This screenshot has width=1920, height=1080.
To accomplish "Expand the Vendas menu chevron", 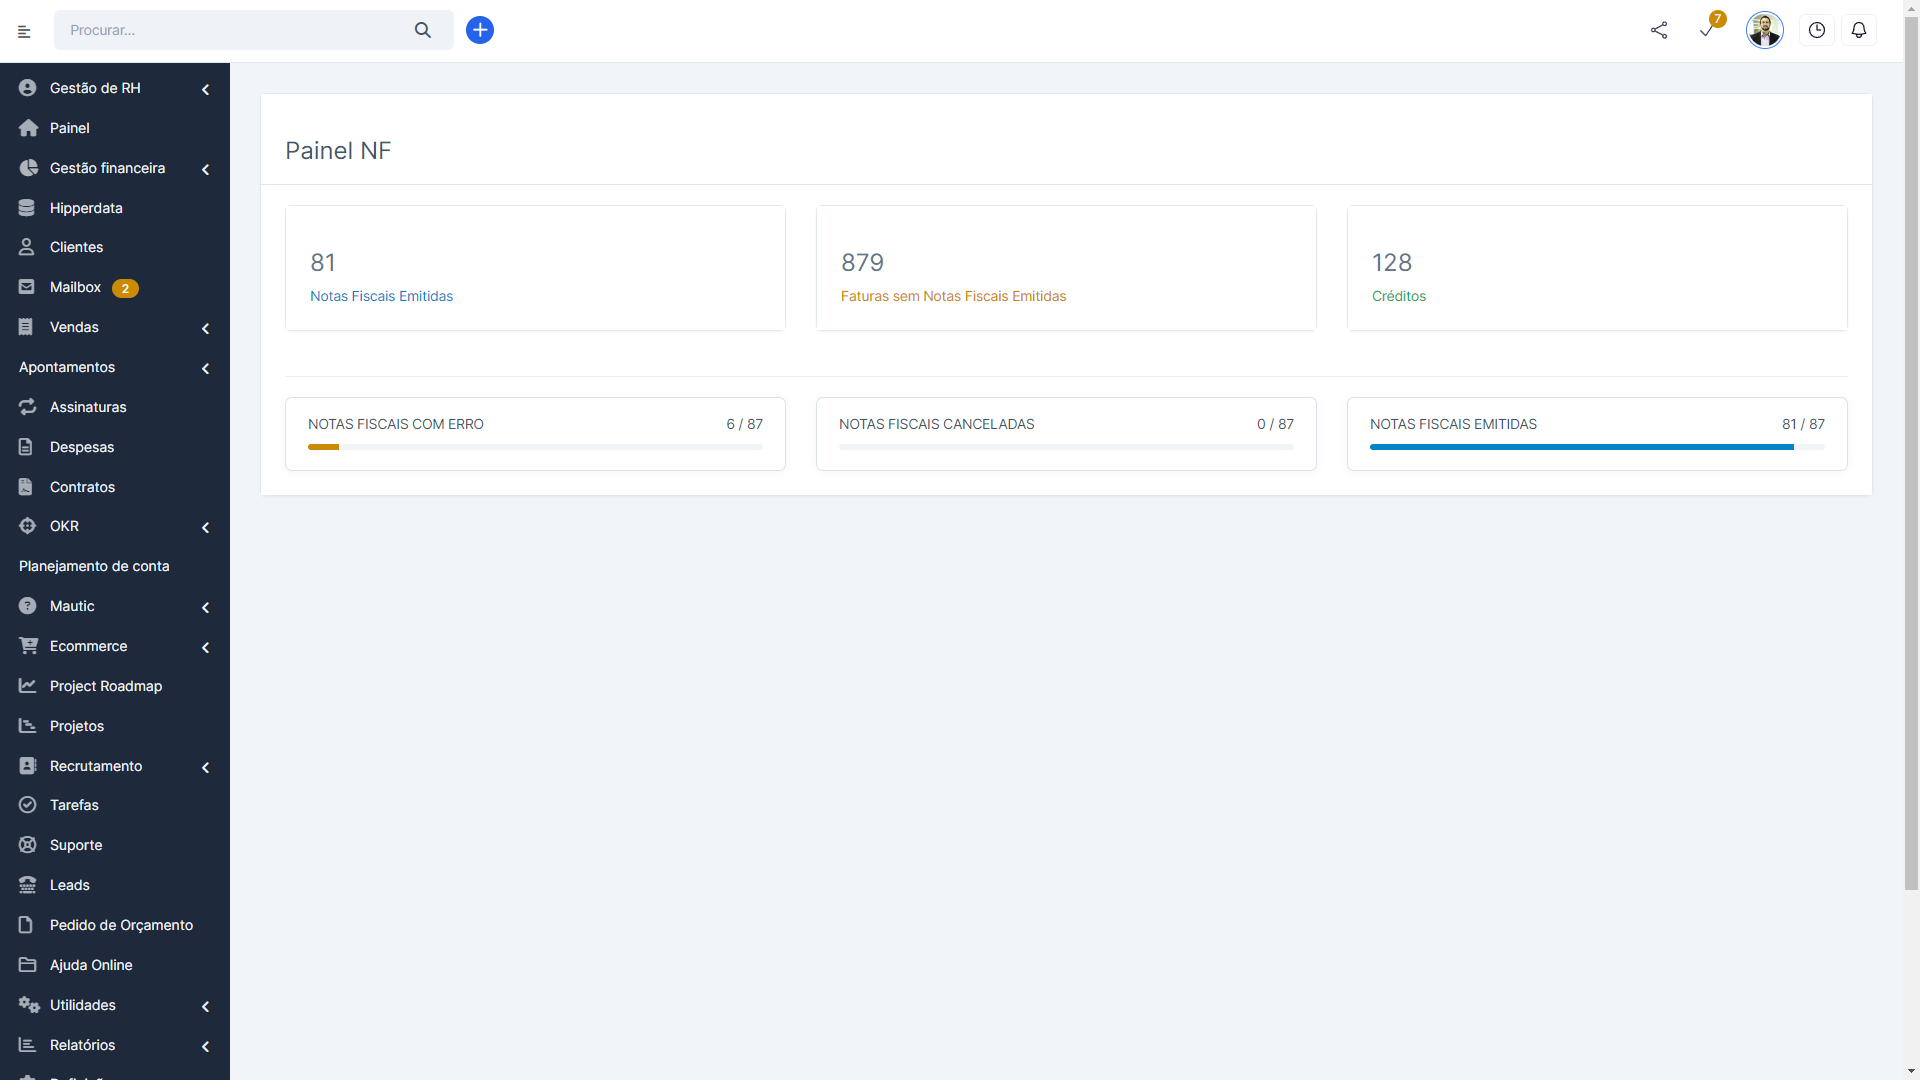I will [x=205, y=328].
